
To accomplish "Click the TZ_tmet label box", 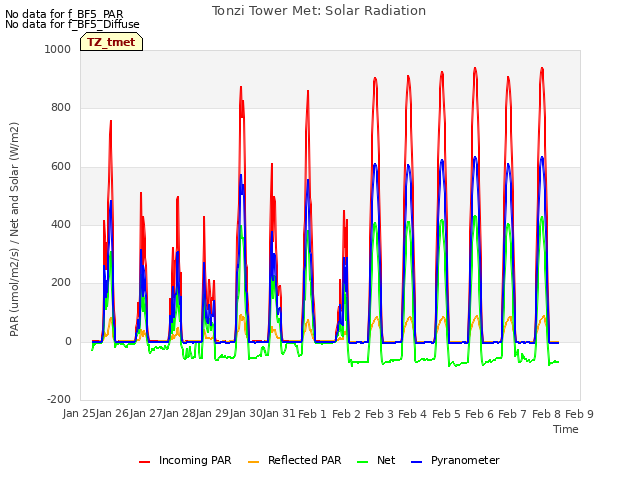I will (111, 42).
